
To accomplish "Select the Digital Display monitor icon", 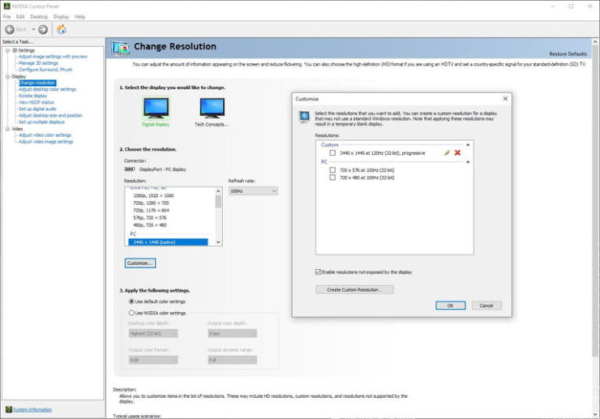I will click(156, 108).
